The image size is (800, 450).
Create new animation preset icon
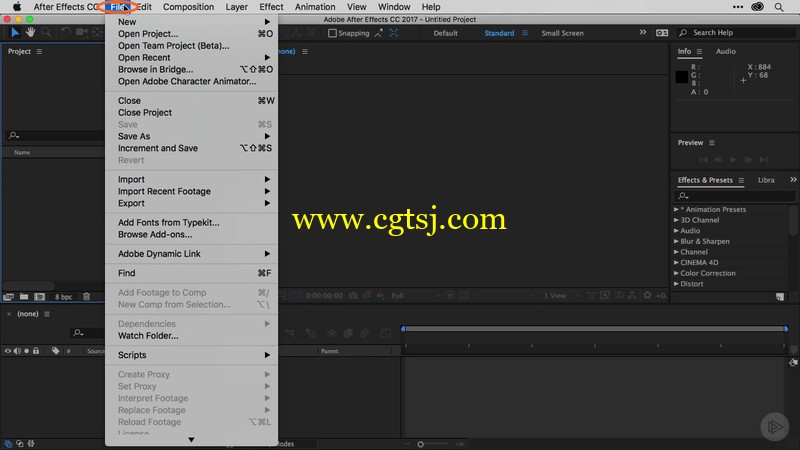(780, 296)
